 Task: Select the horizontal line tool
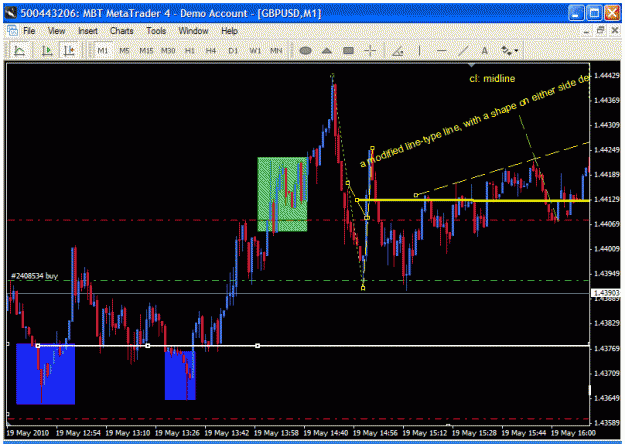click(441, 51)
